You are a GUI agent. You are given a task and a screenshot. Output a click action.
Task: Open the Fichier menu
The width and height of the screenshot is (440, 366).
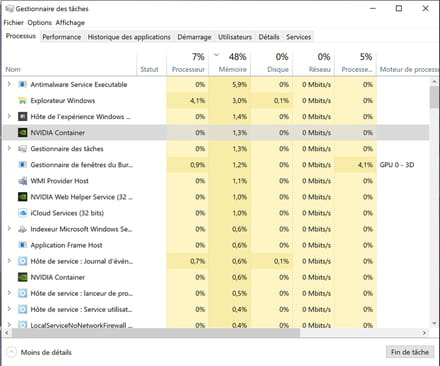[13, 23]
